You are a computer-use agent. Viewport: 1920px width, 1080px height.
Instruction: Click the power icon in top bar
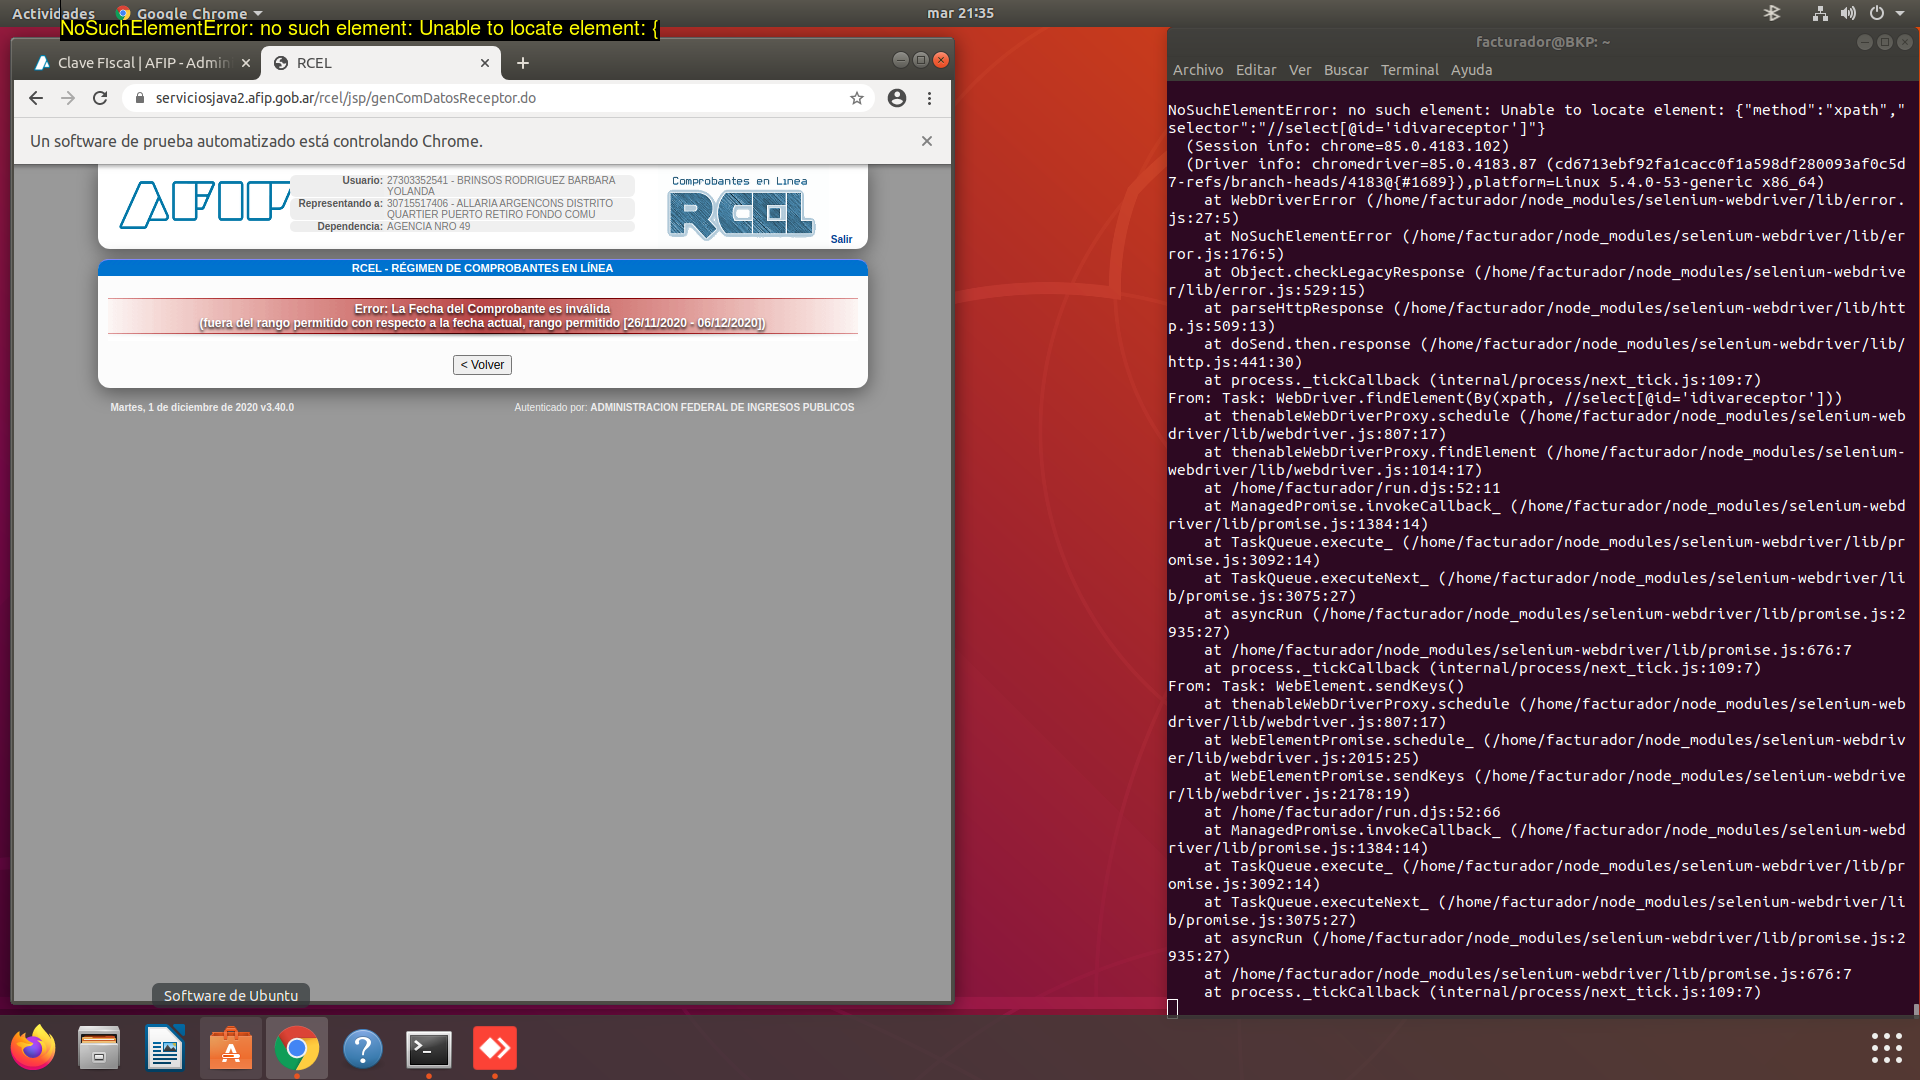pyautogui.click(x=1877, y=13)
